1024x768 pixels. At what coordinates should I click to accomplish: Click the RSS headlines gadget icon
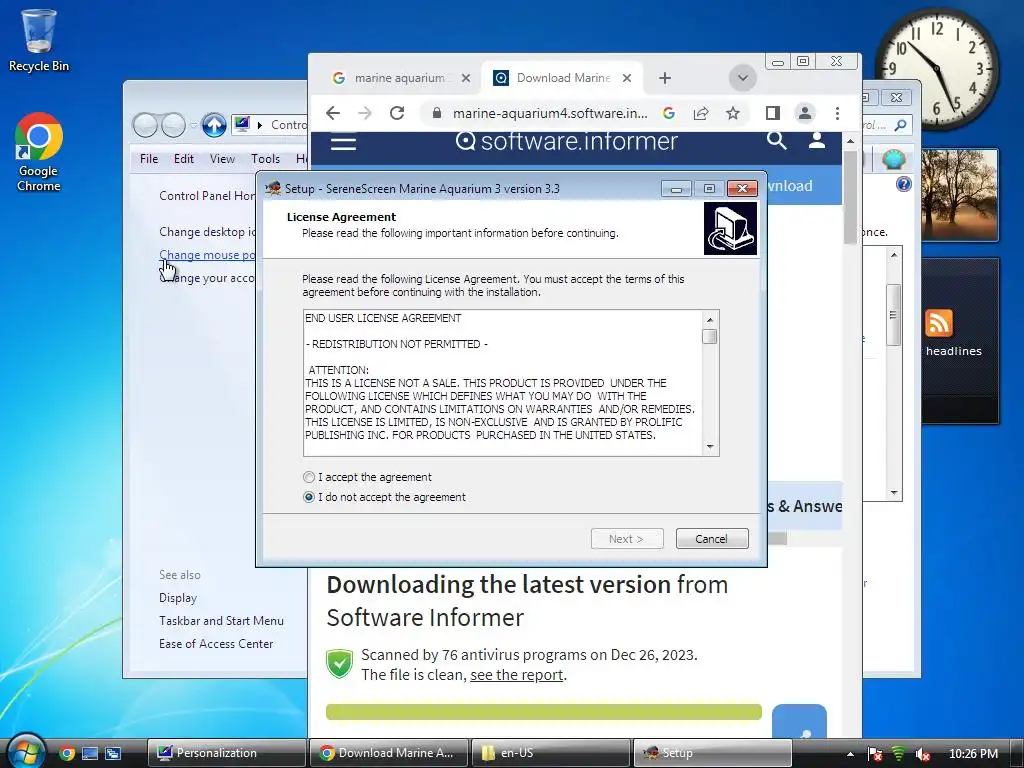click(x=939, y=323)
